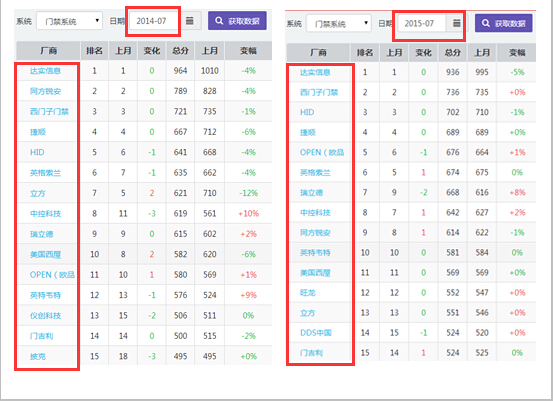
Task: Click the left 获取数据 search button
Action: point(237,21)
